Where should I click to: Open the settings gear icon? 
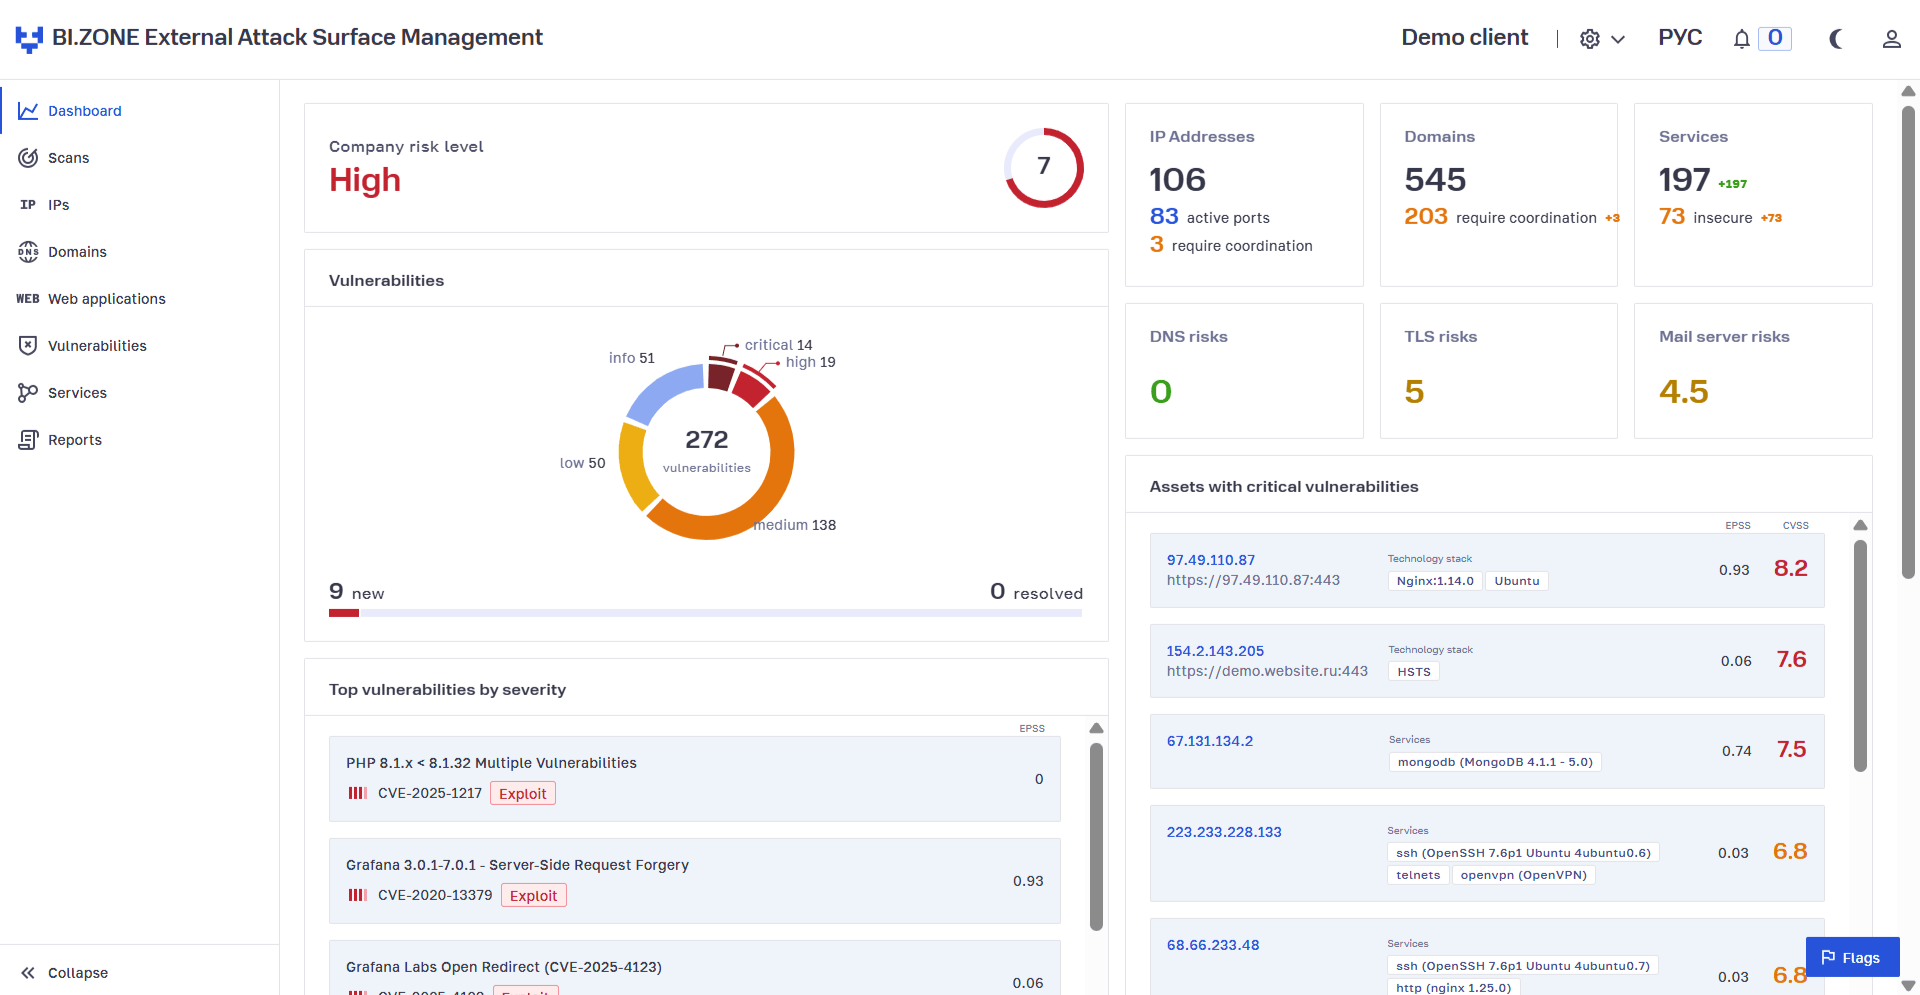click(1590, 39)
